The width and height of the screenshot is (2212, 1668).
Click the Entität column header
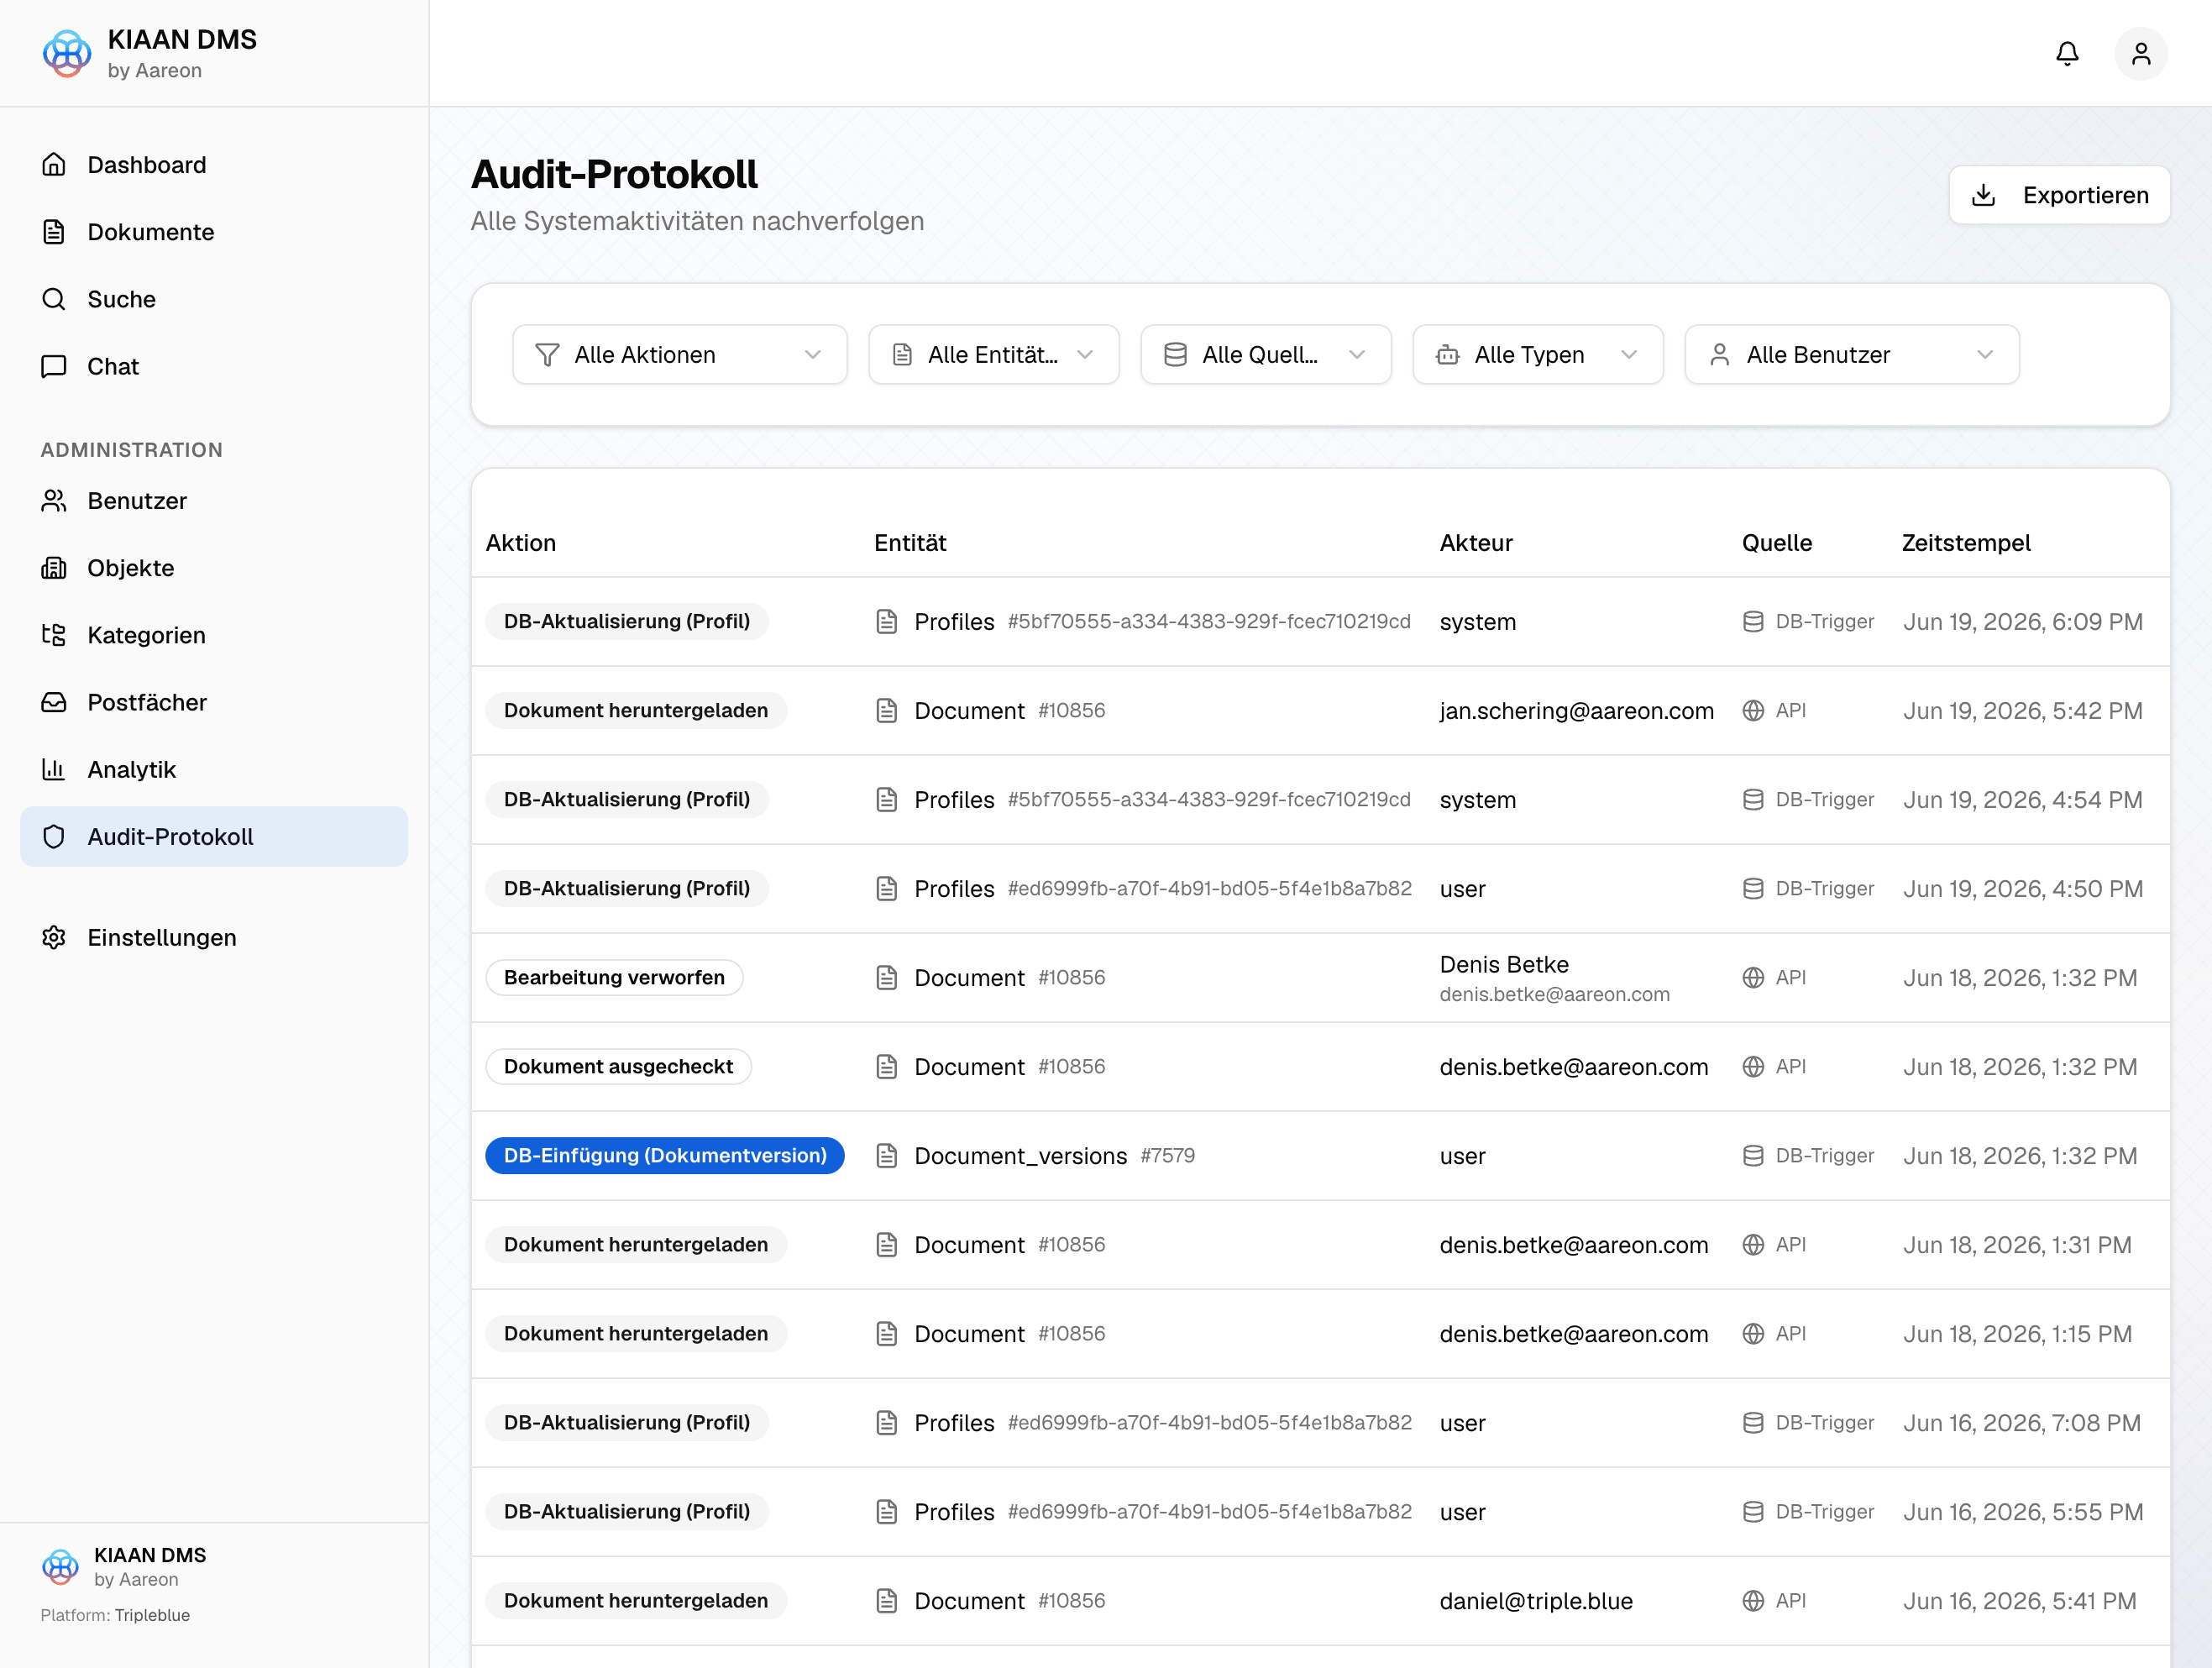click(x=910, y=543)
